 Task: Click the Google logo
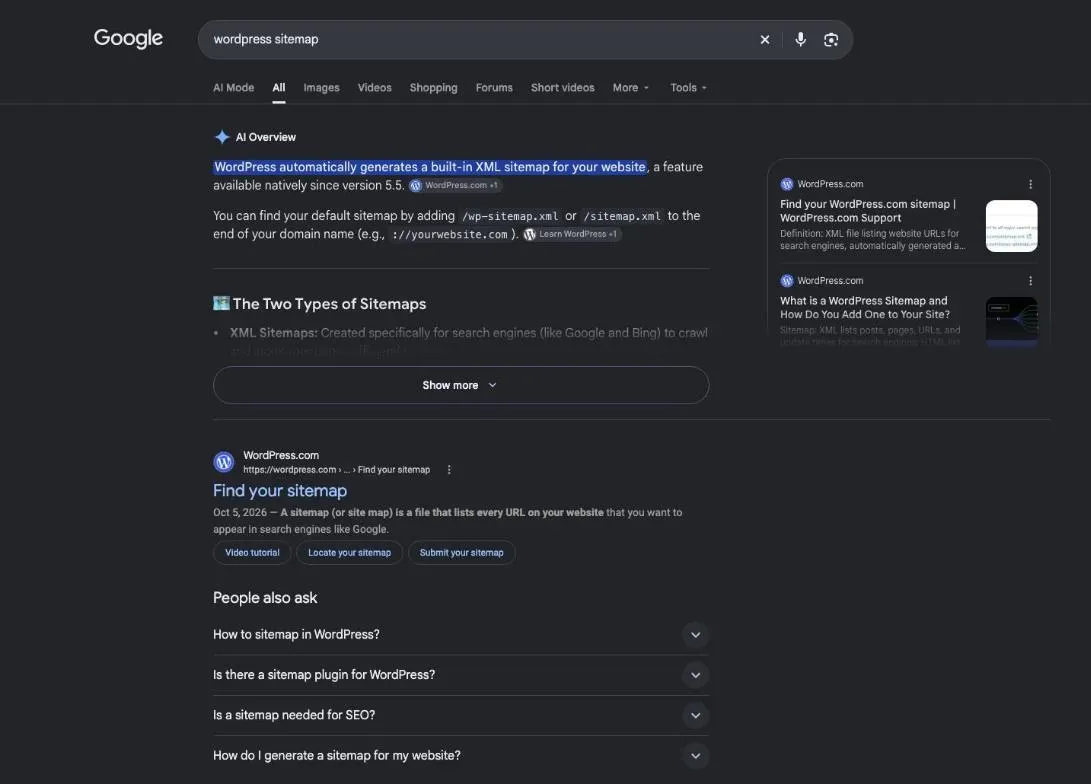[128, 38]
